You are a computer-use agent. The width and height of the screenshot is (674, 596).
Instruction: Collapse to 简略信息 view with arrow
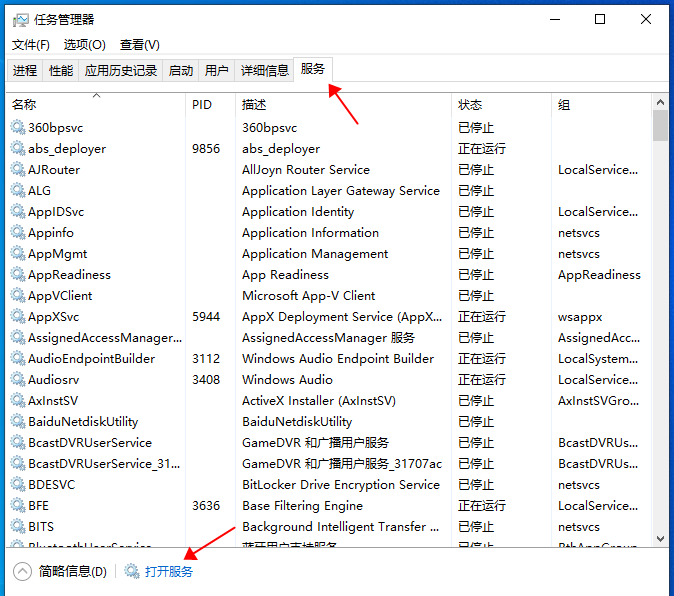click(x=22, y=571)
